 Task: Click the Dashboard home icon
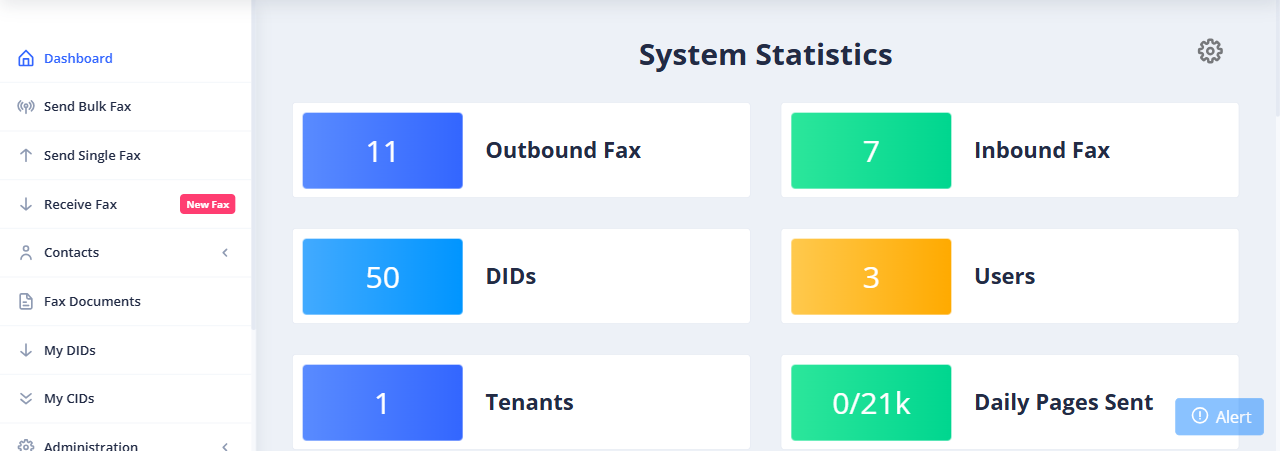pyautogui.click(x=26, y=58)
